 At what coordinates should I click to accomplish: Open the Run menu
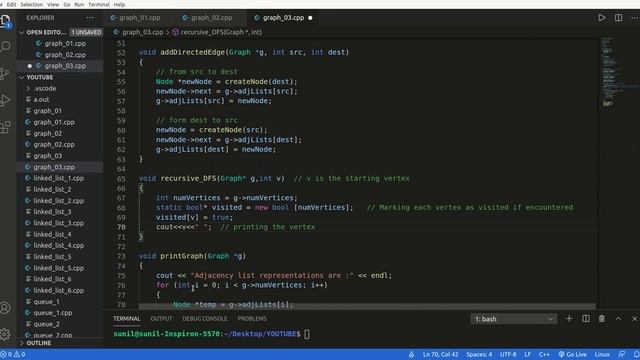[x=79, y=4]
